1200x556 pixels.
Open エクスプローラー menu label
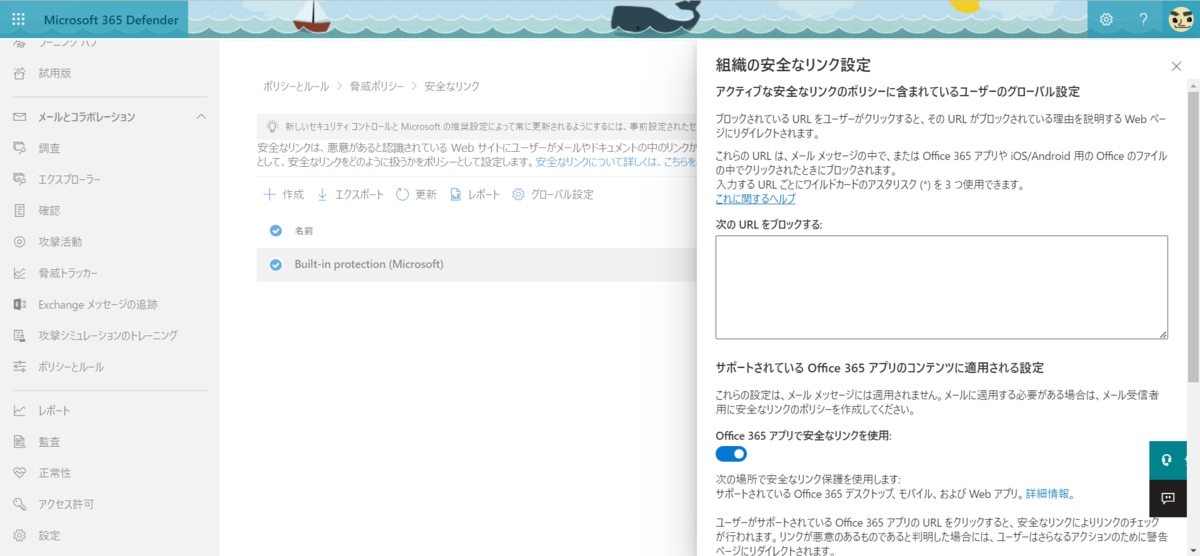pyautogui.click(x=69, y=179)
